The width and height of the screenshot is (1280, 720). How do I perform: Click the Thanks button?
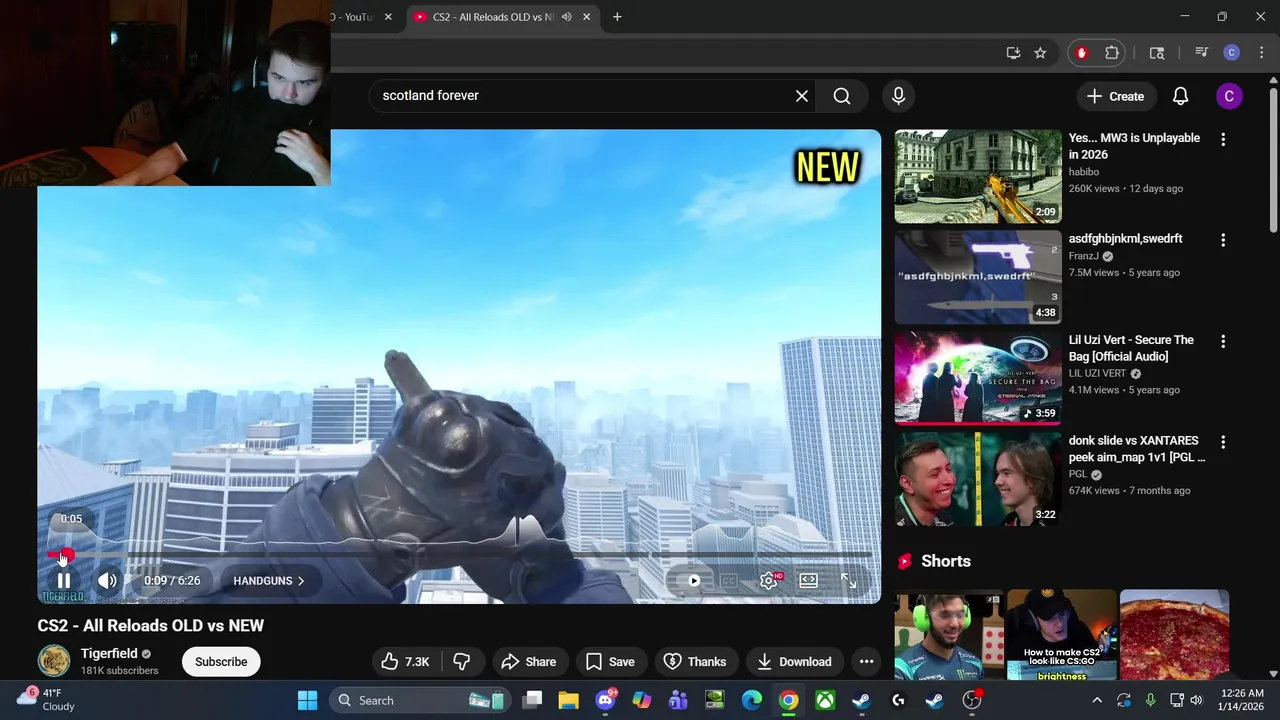tap(695, 662)
